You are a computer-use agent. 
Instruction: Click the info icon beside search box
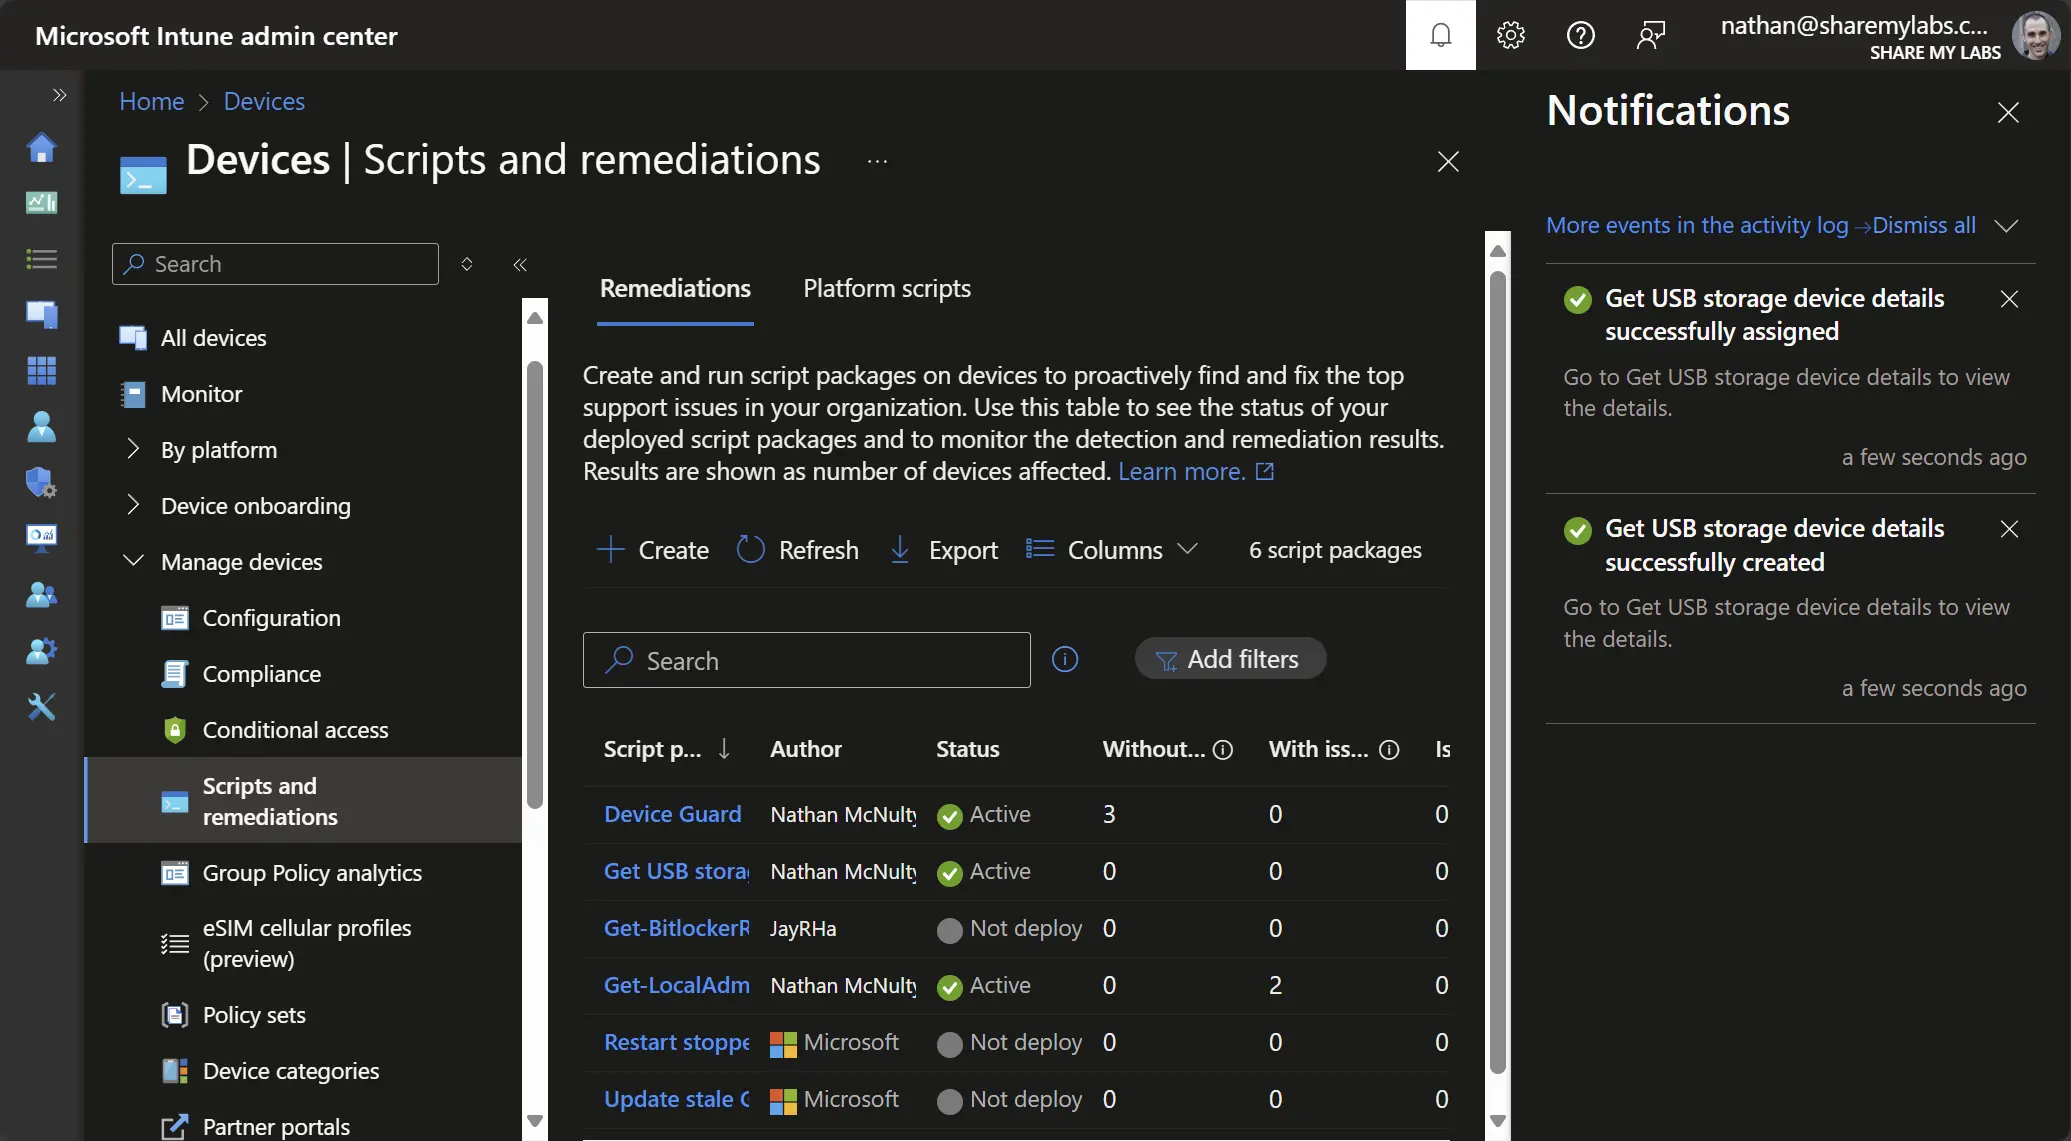point(1065,659)
